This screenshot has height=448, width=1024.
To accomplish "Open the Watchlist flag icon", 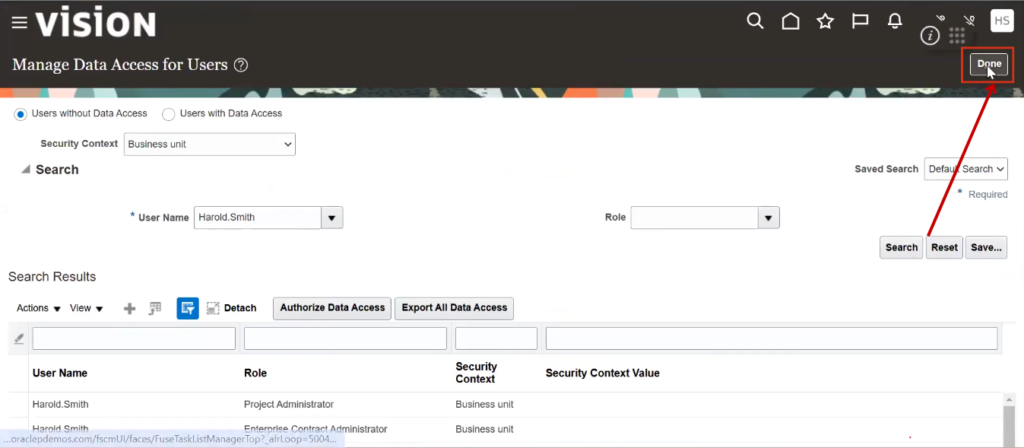I will [859, 21].
